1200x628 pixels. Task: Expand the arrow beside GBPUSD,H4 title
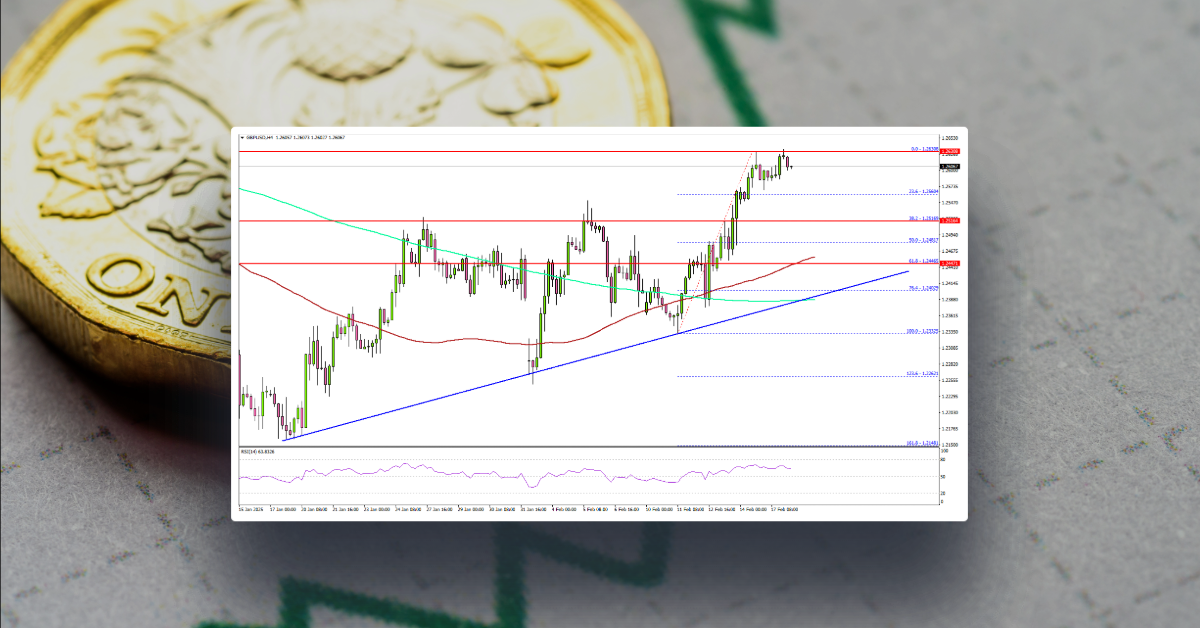click(x=242, y=137)
